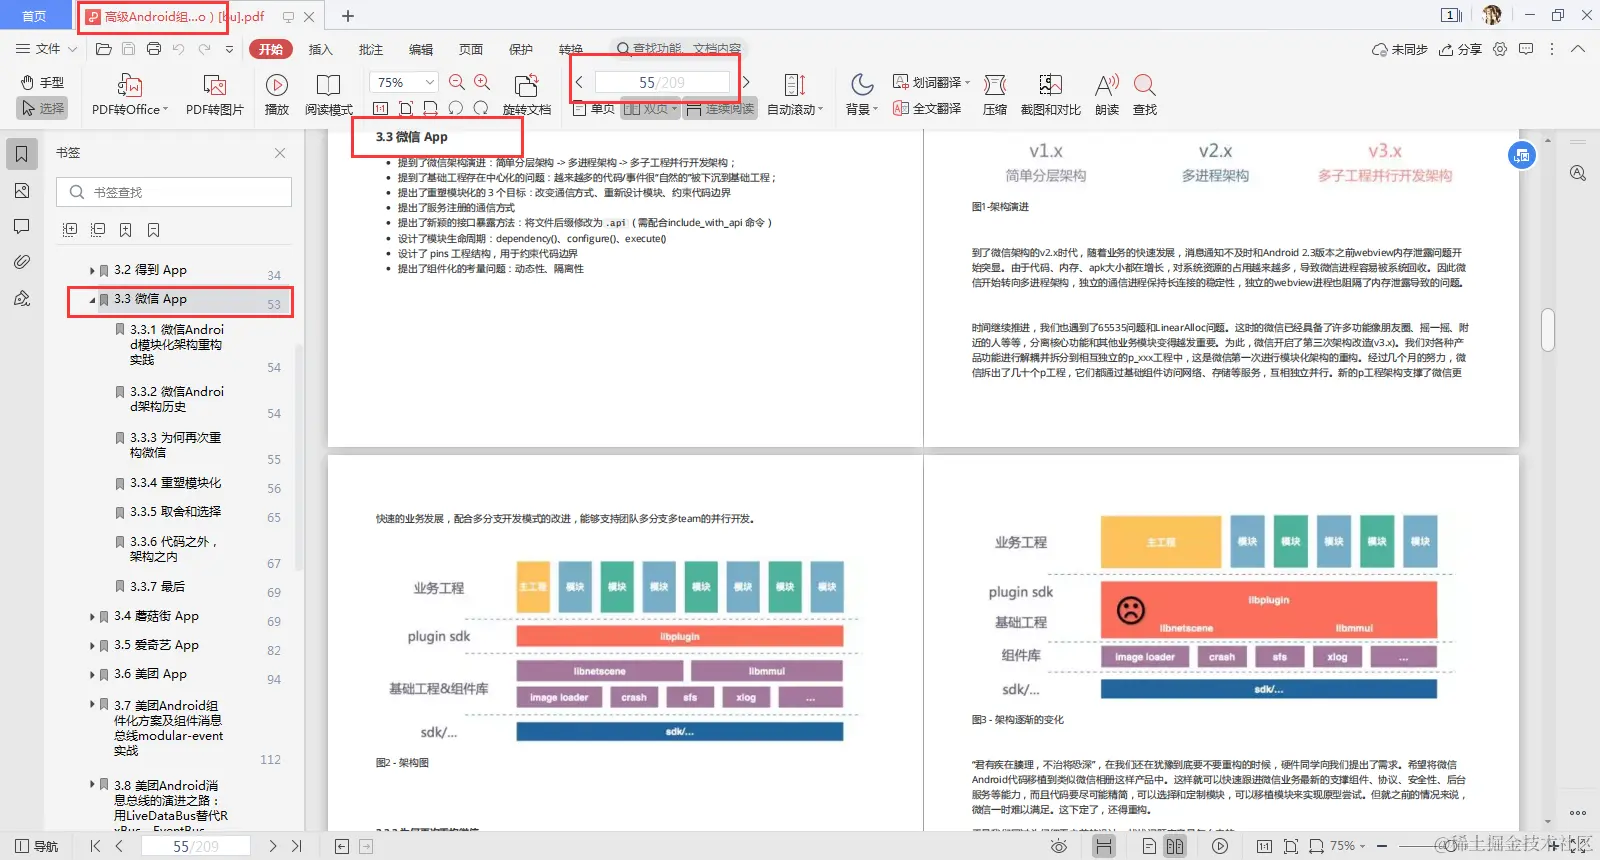Open settings gear in top right
Screen dimensions: 1600x860
coord(1500,49)
